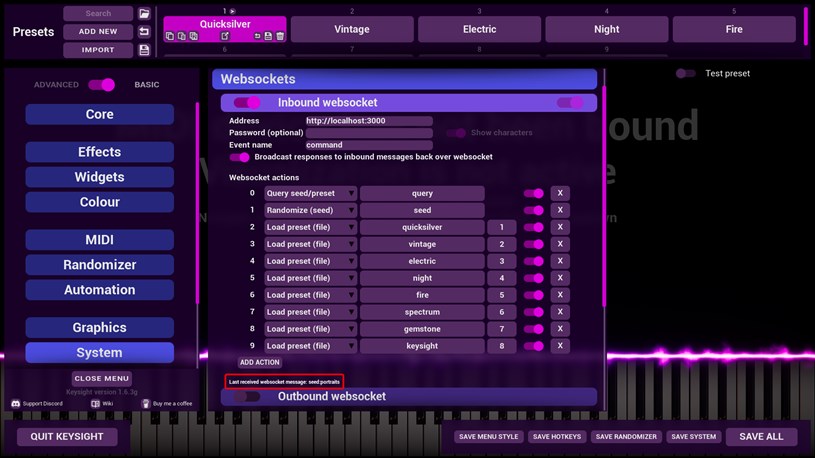Click the third copy icon on Quicksilver preset
Screen dimensions: 815x458
pos(193,36)
